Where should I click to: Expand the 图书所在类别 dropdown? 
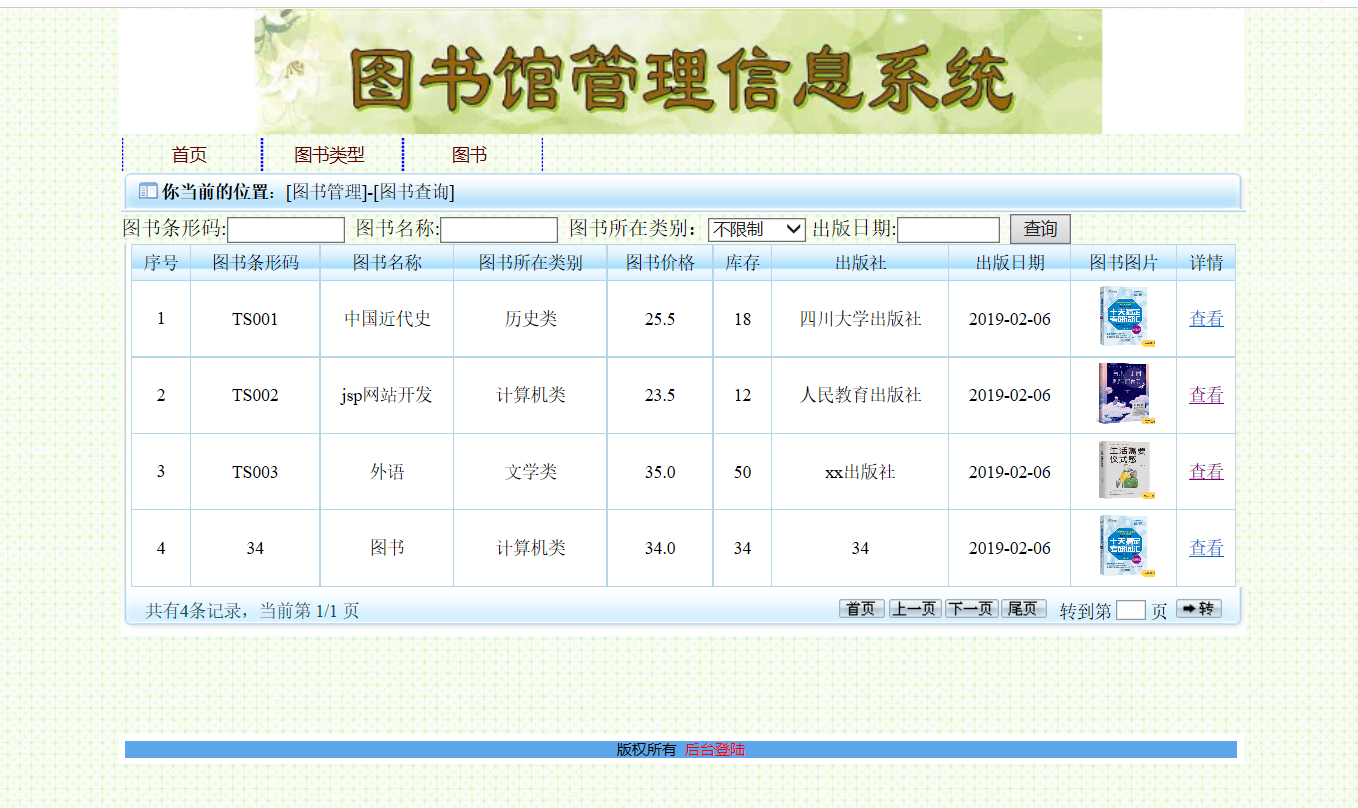click(756, 229)
